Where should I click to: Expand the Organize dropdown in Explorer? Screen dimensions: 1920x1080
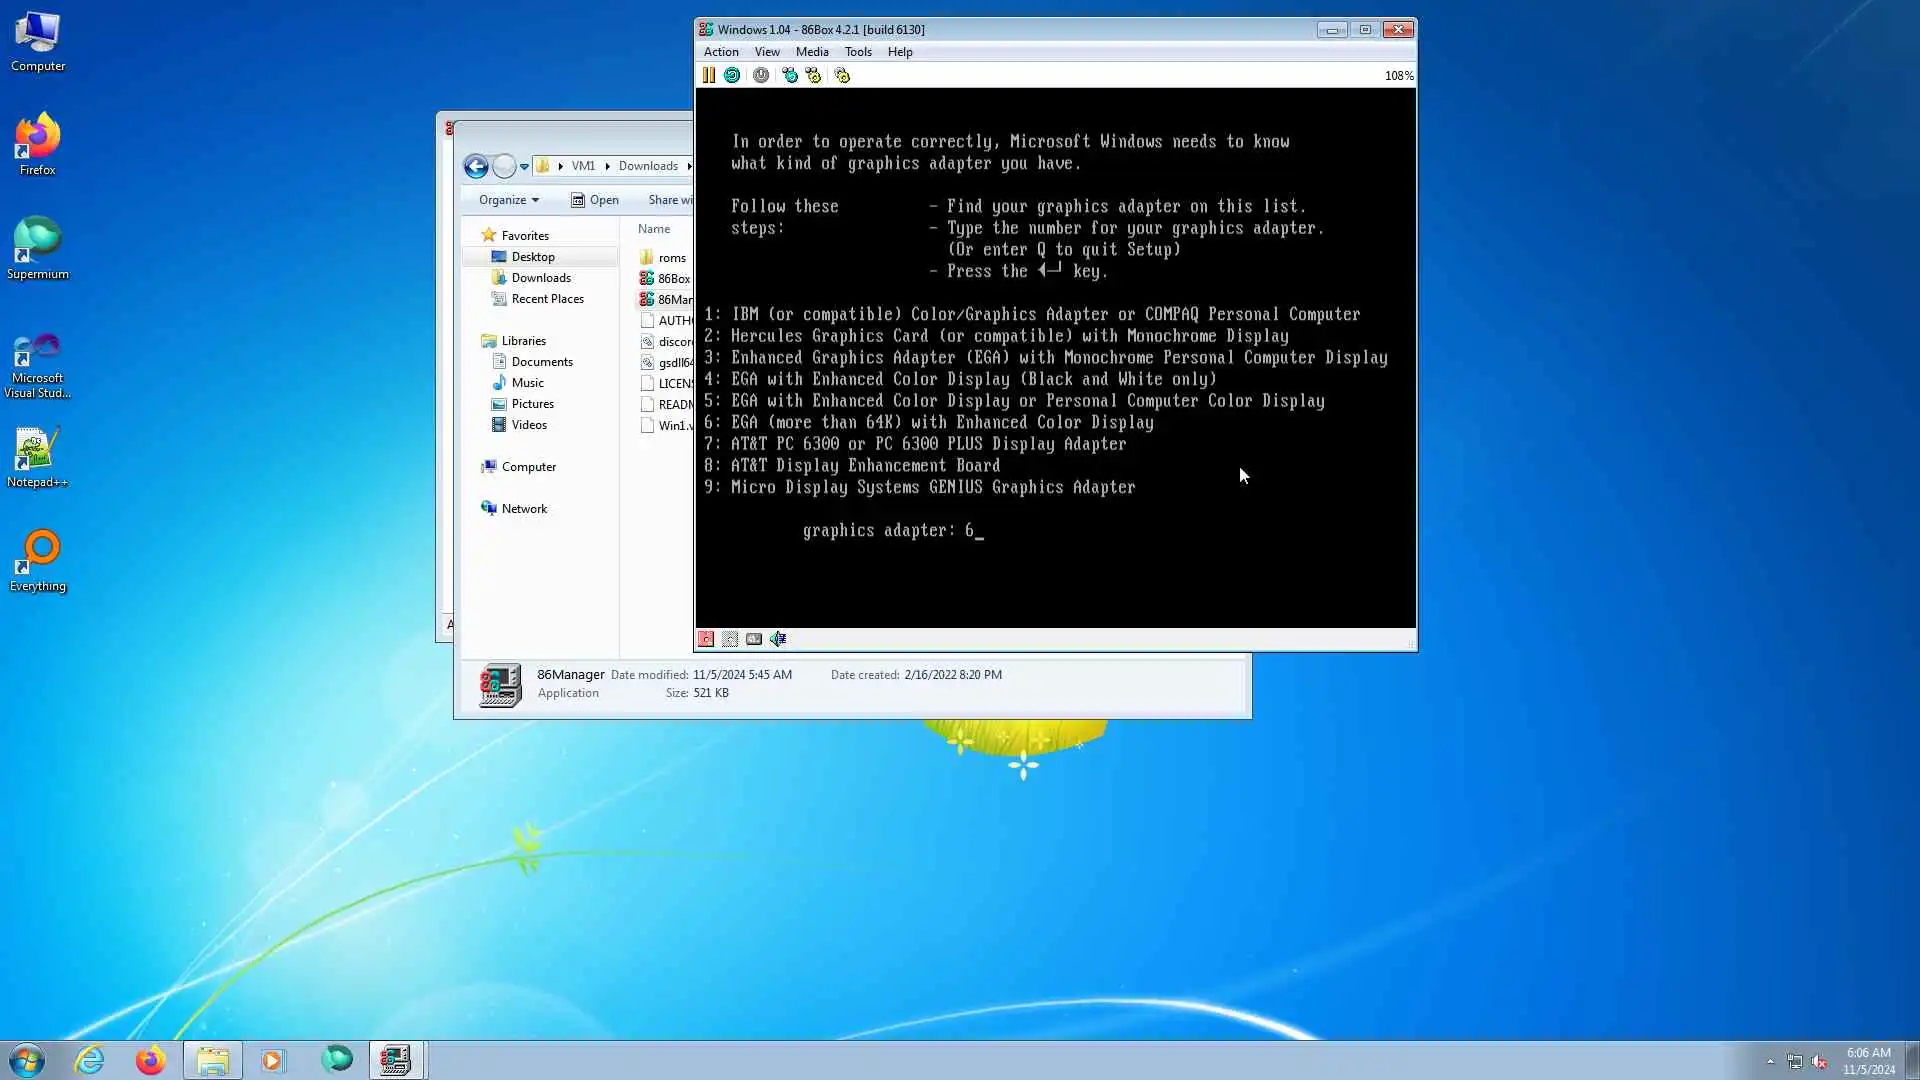coord(508,200)
